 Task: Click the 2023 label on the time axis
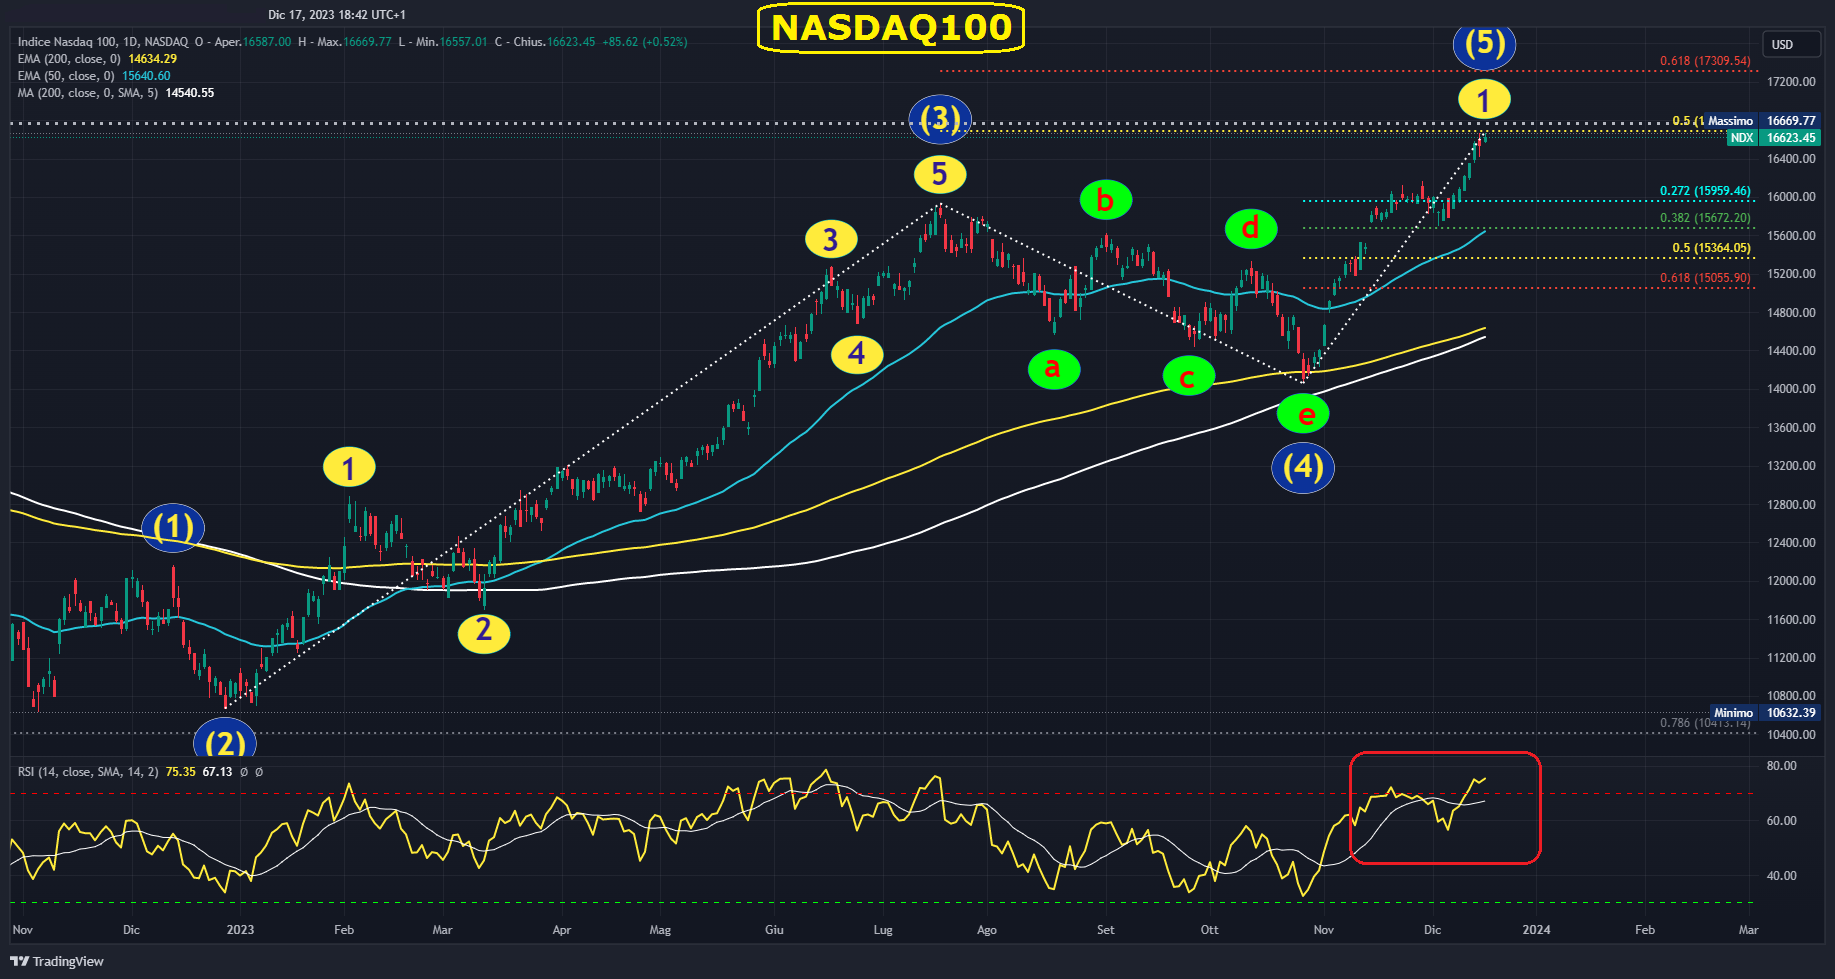click(240, 930)
